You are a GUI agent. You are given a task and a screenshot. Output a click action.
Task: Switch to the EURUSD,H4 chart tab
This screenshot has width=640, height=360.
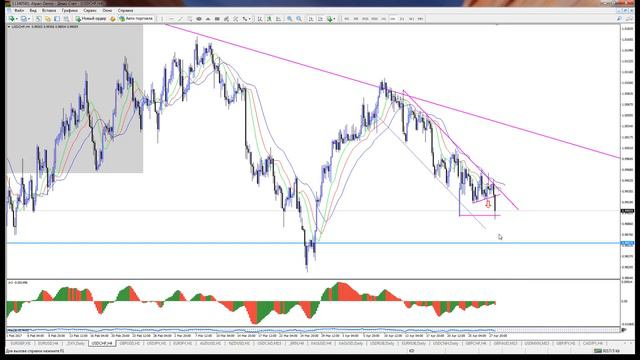pyautogui.click(x=48, y=343)
